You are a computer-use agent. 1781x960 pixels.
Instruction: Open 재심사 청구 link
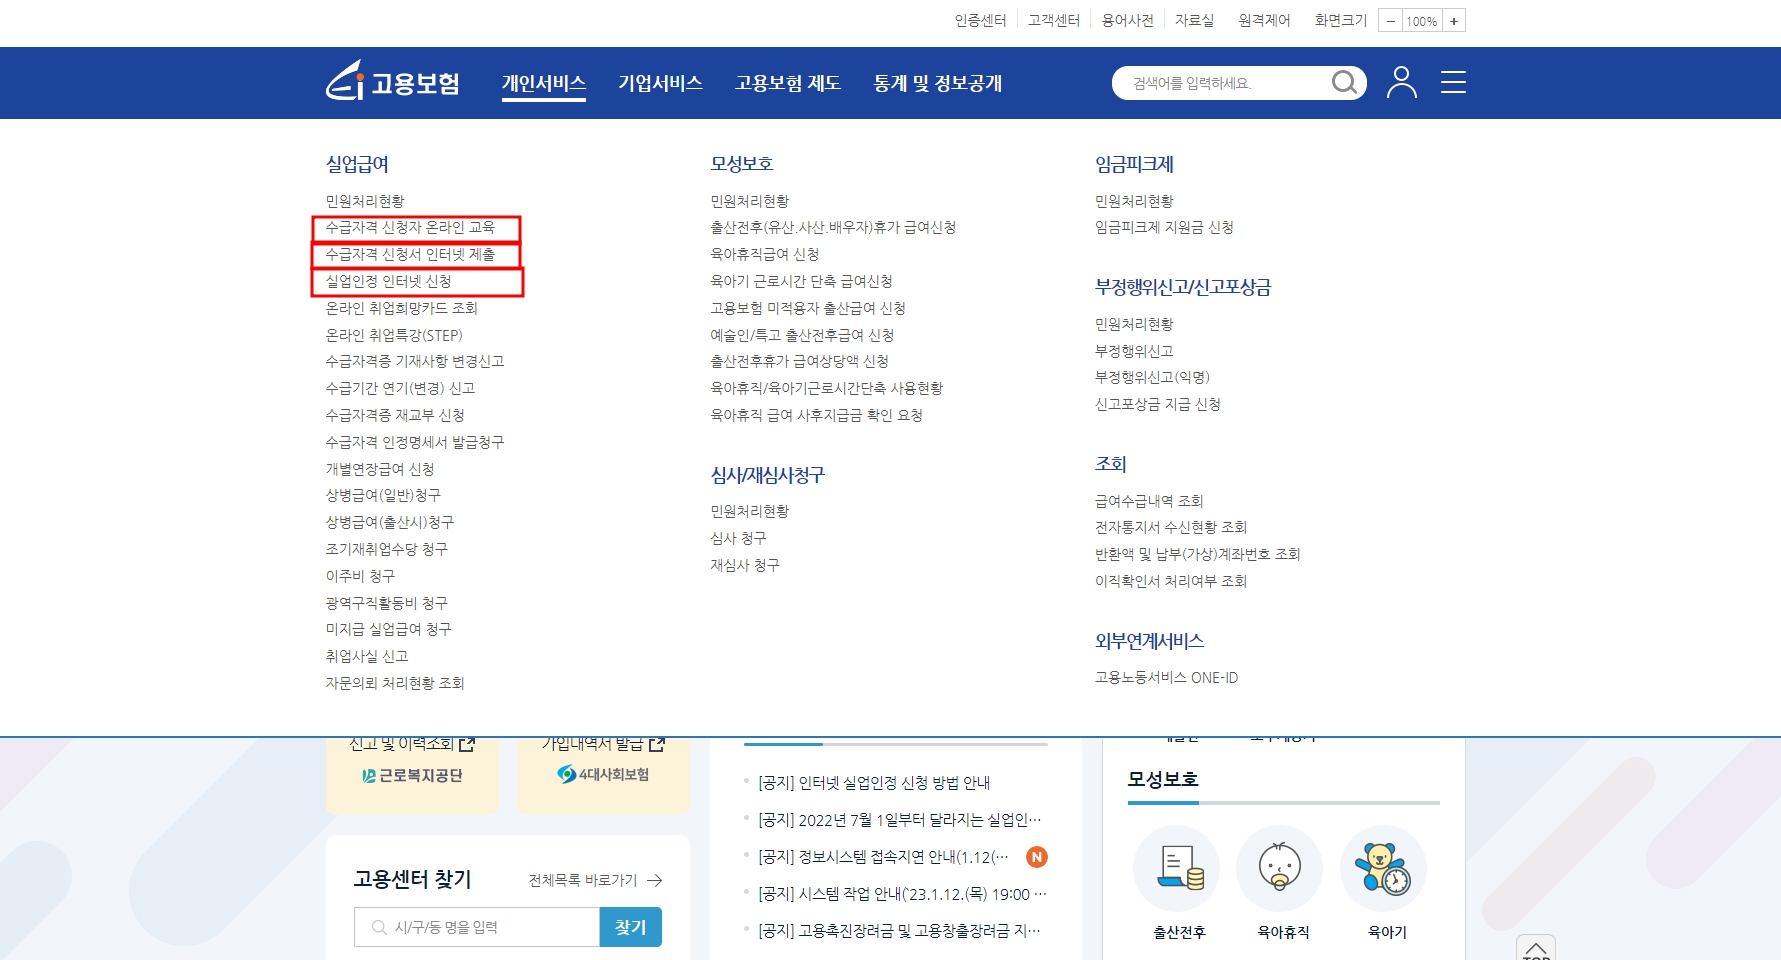pos(745,565)
